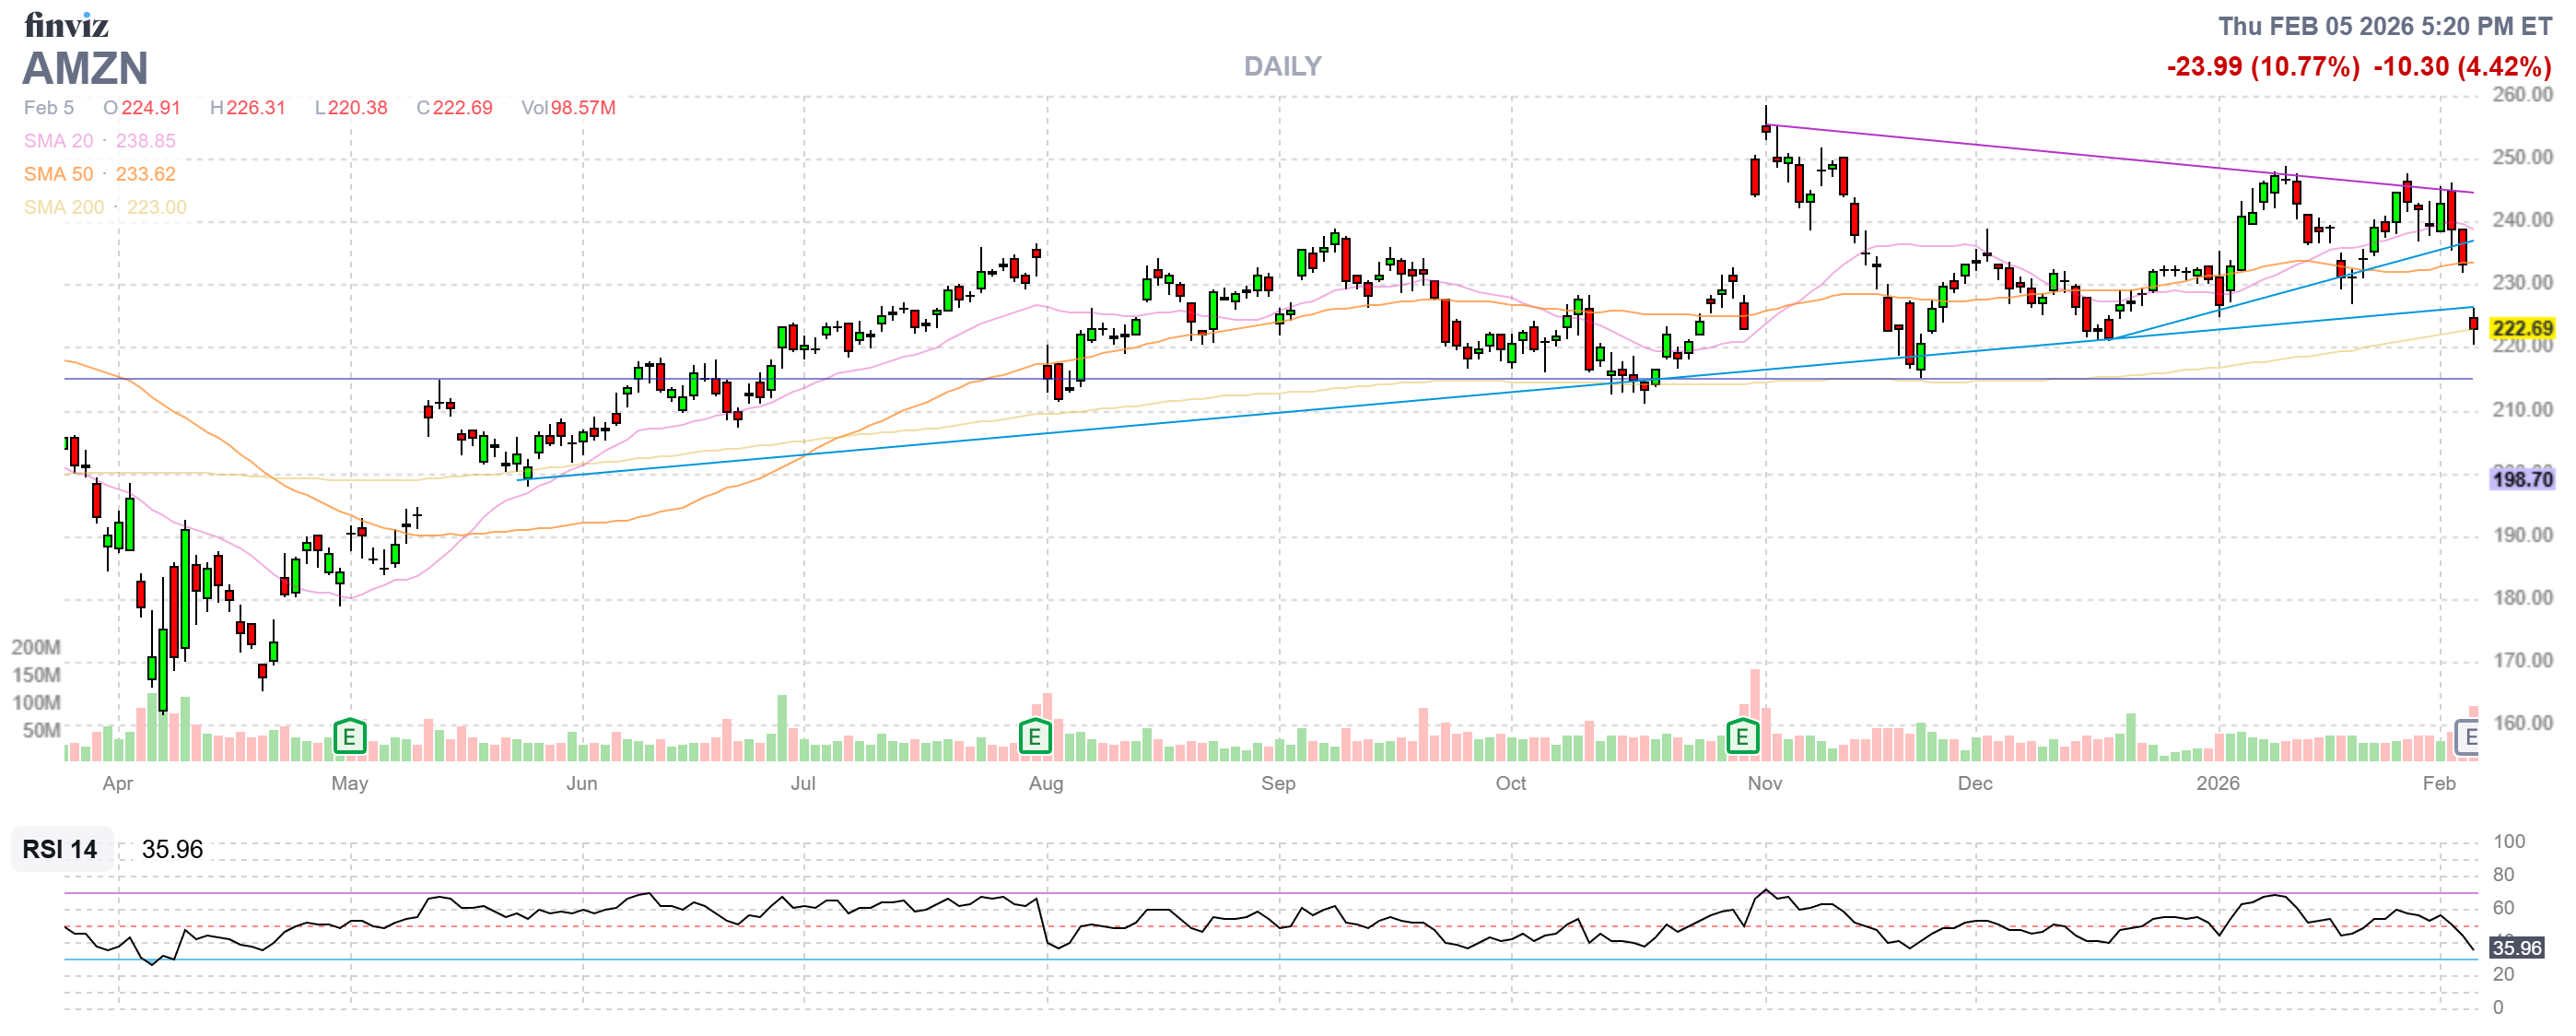Click the August earnings E marker
The height and width of the screenshot is (1036, 2576).
1034,737
